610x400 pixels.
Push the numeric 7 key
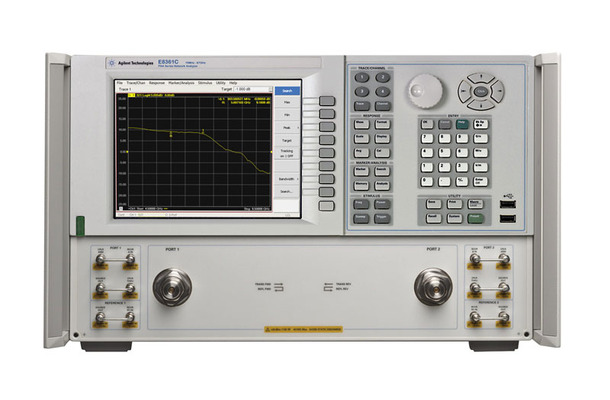click(427, 139)
